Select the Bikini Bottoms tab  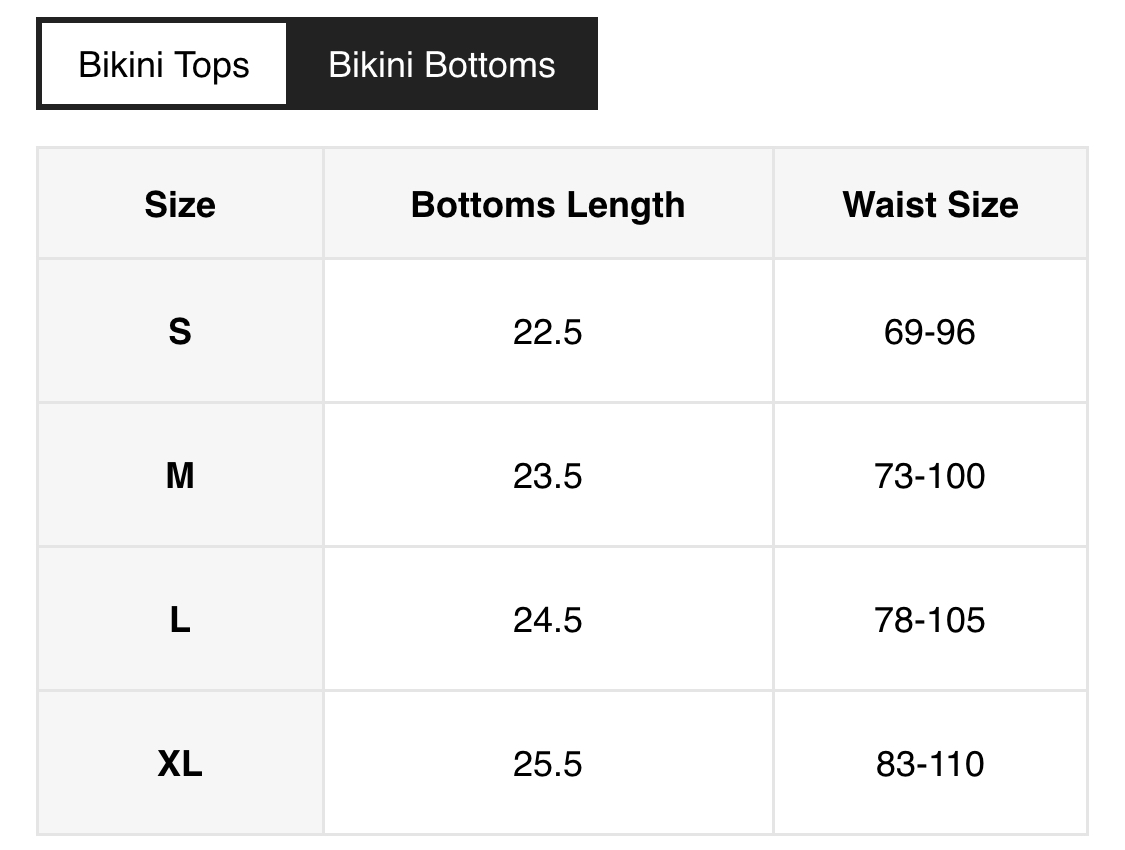point(441,65)
